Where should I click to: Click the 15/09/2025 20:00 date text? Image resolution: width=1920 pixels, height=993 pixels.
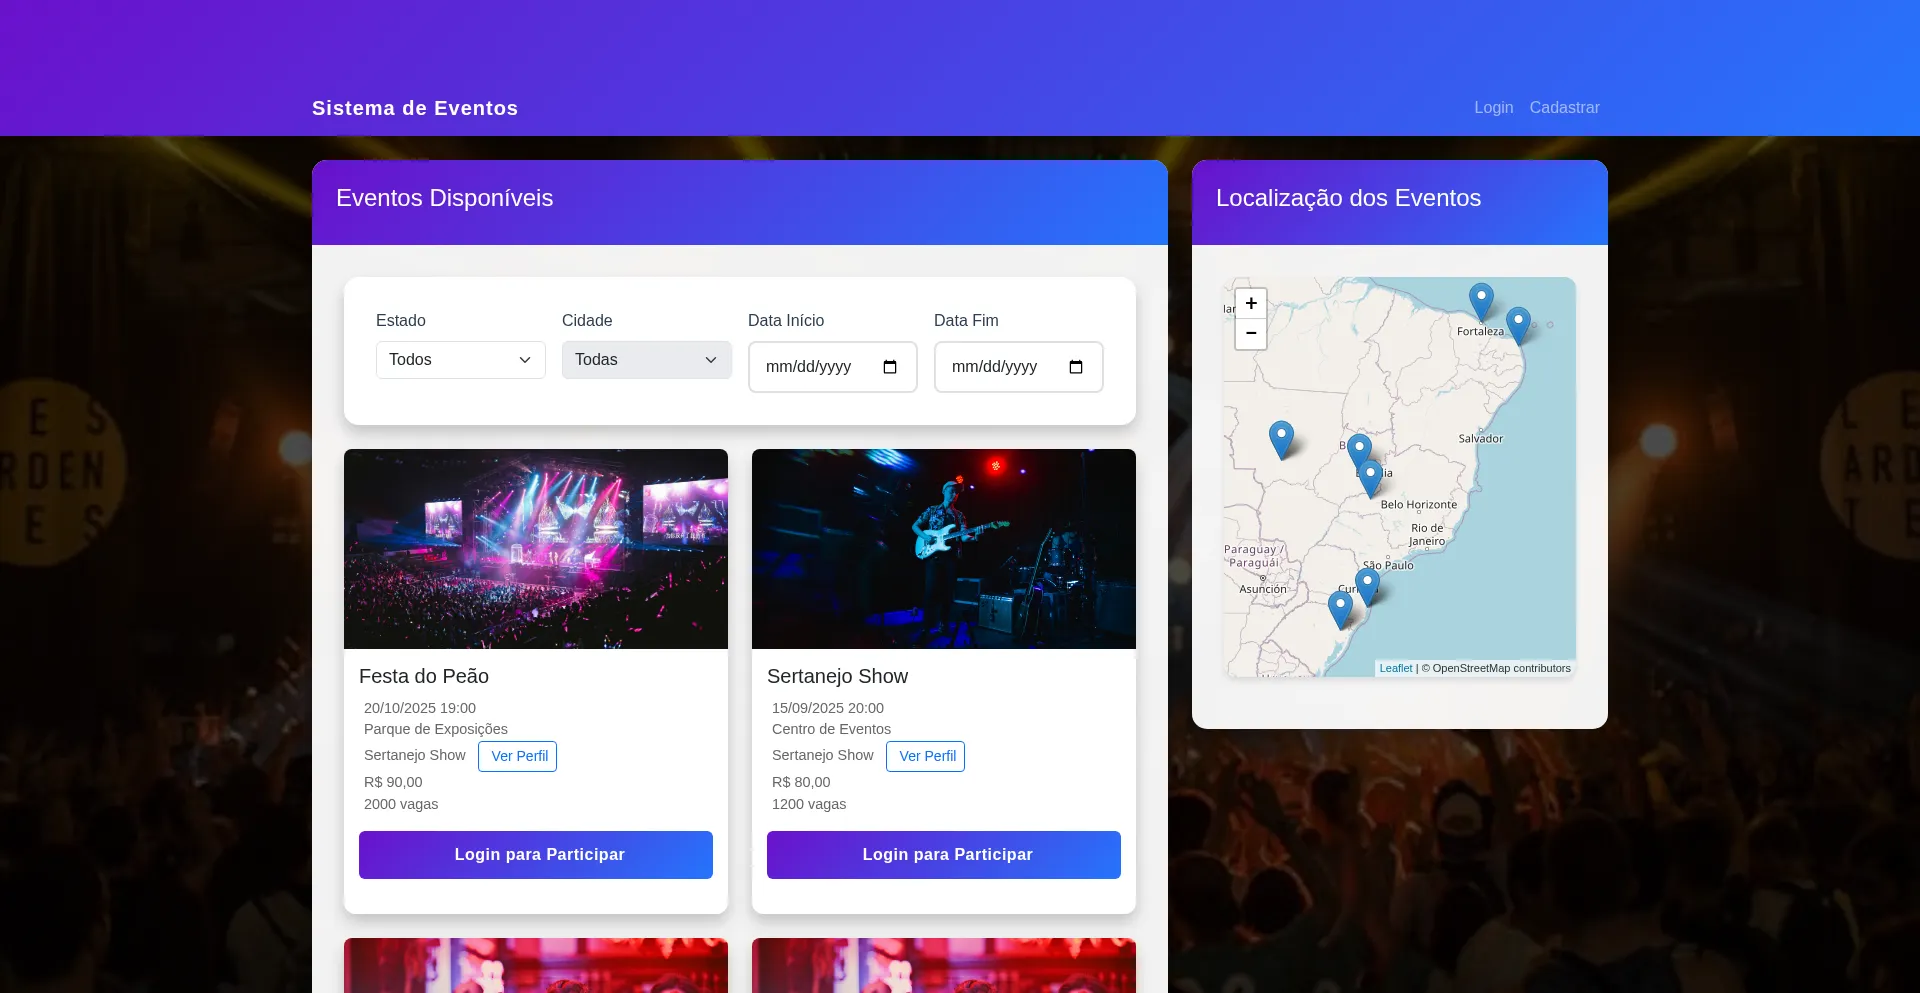coord(828,708)
